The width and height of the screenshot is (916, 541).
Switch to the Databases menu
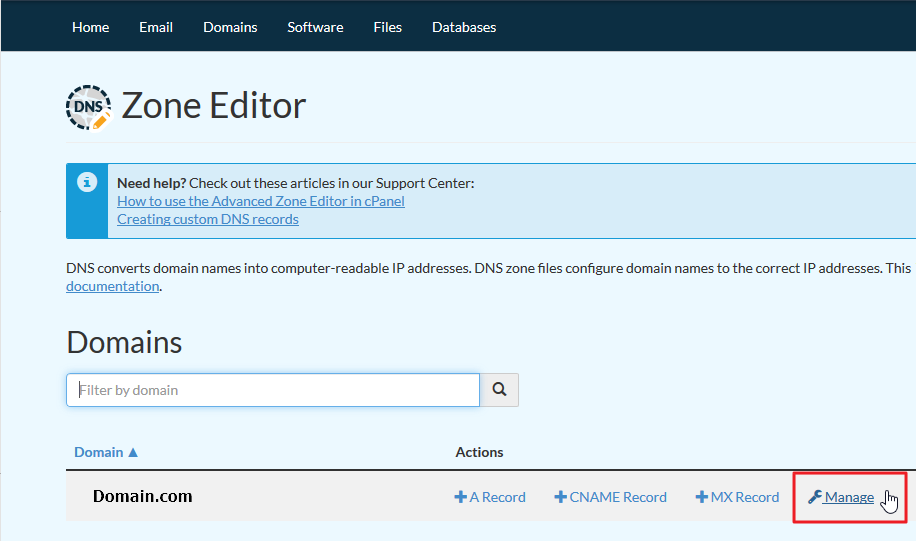tap(464, 27)
